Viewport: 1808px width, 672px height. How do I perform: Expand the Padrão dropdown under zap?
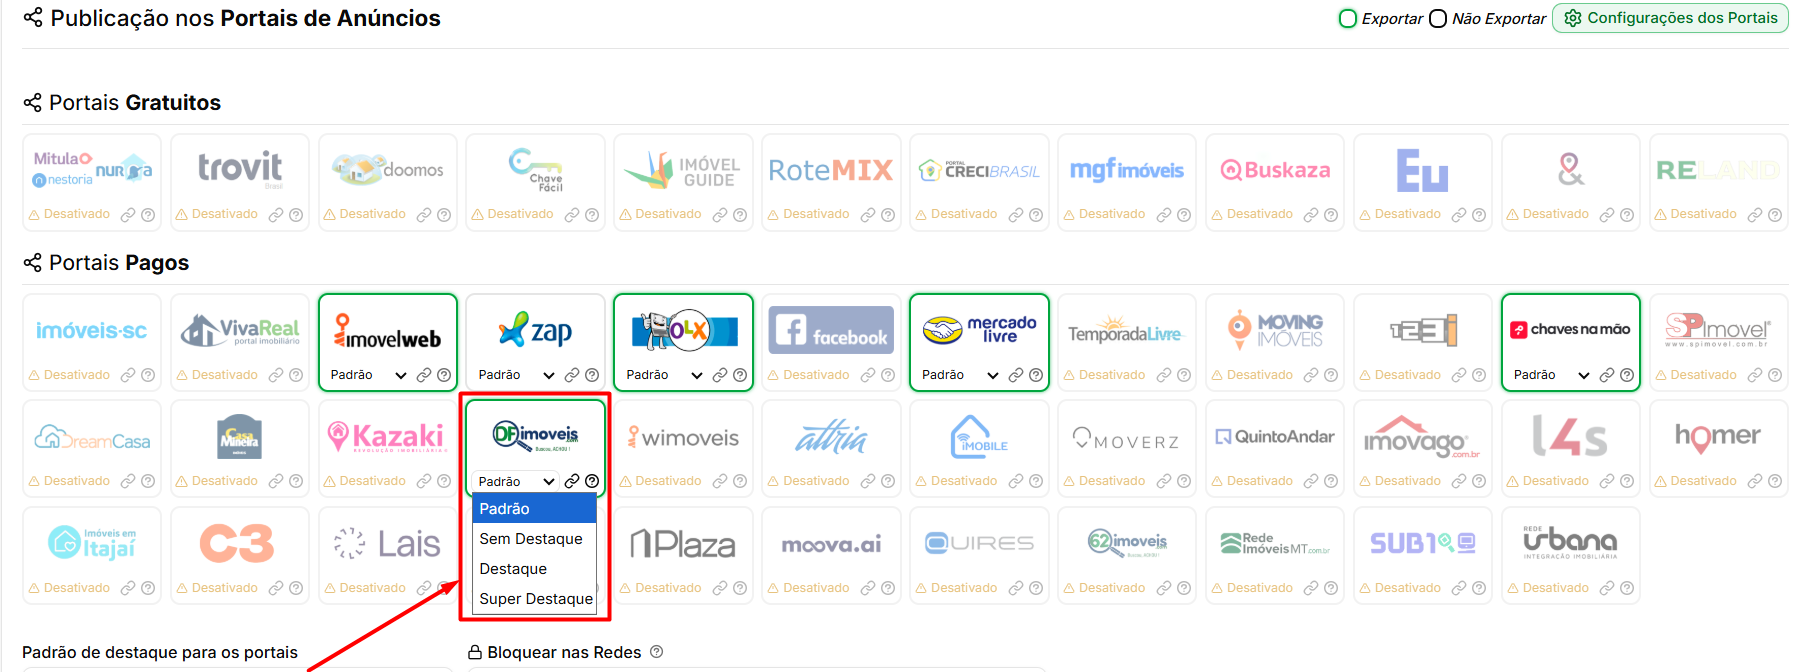pyautogui.click(x=516, y=375)
